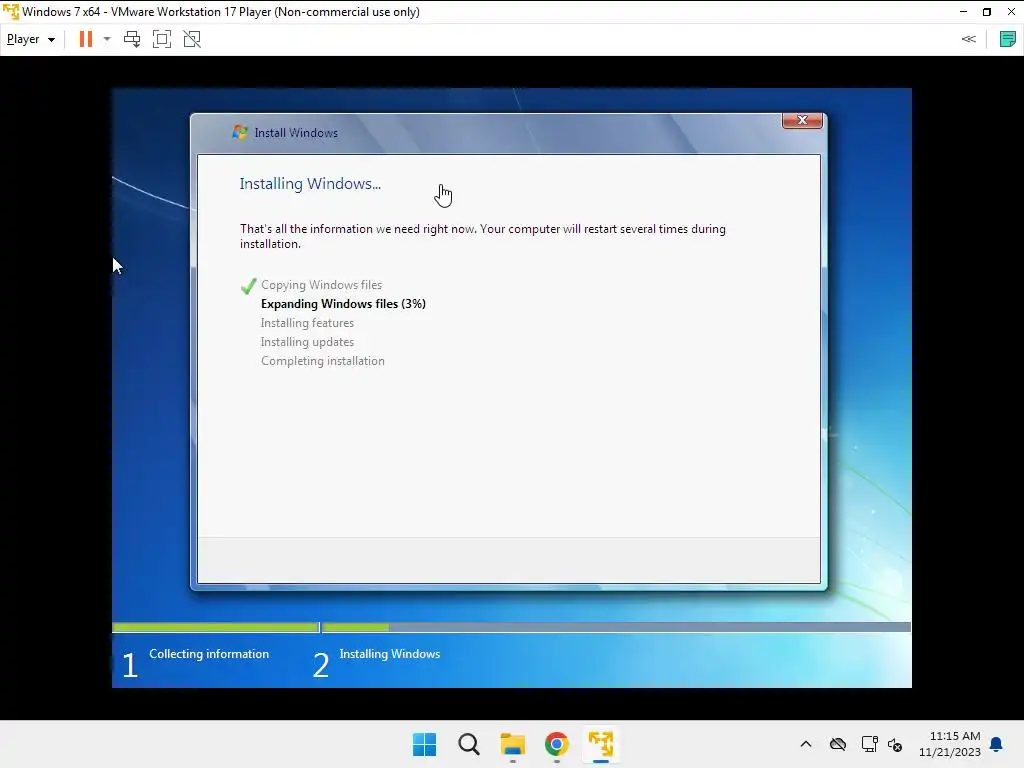Click the VMware Player taskbar icon

(601, 744)
